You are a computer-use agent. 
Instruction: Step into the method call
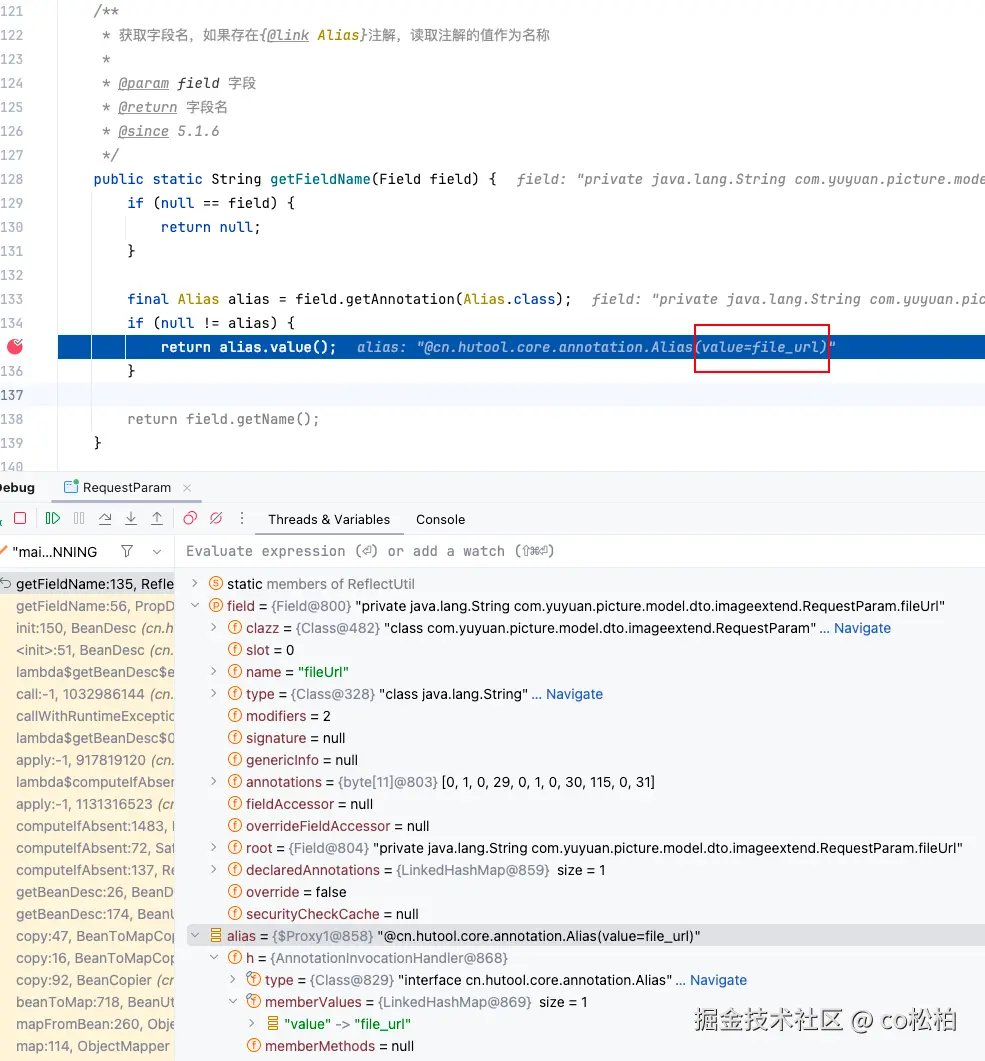[x=131, y=518]
